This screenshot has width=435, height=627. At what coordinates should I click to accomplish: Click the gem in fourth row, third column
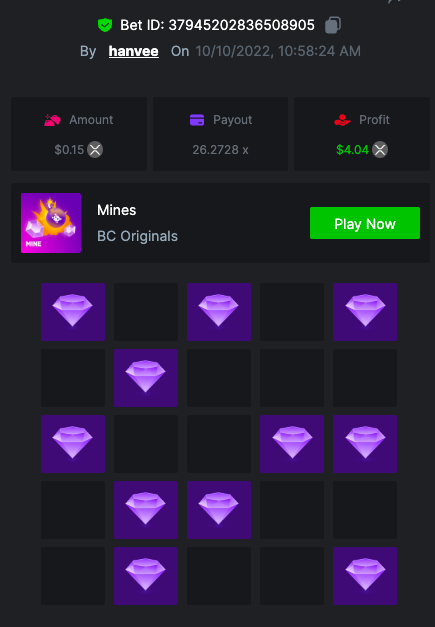pyautogui.click(x=219, y=510)
